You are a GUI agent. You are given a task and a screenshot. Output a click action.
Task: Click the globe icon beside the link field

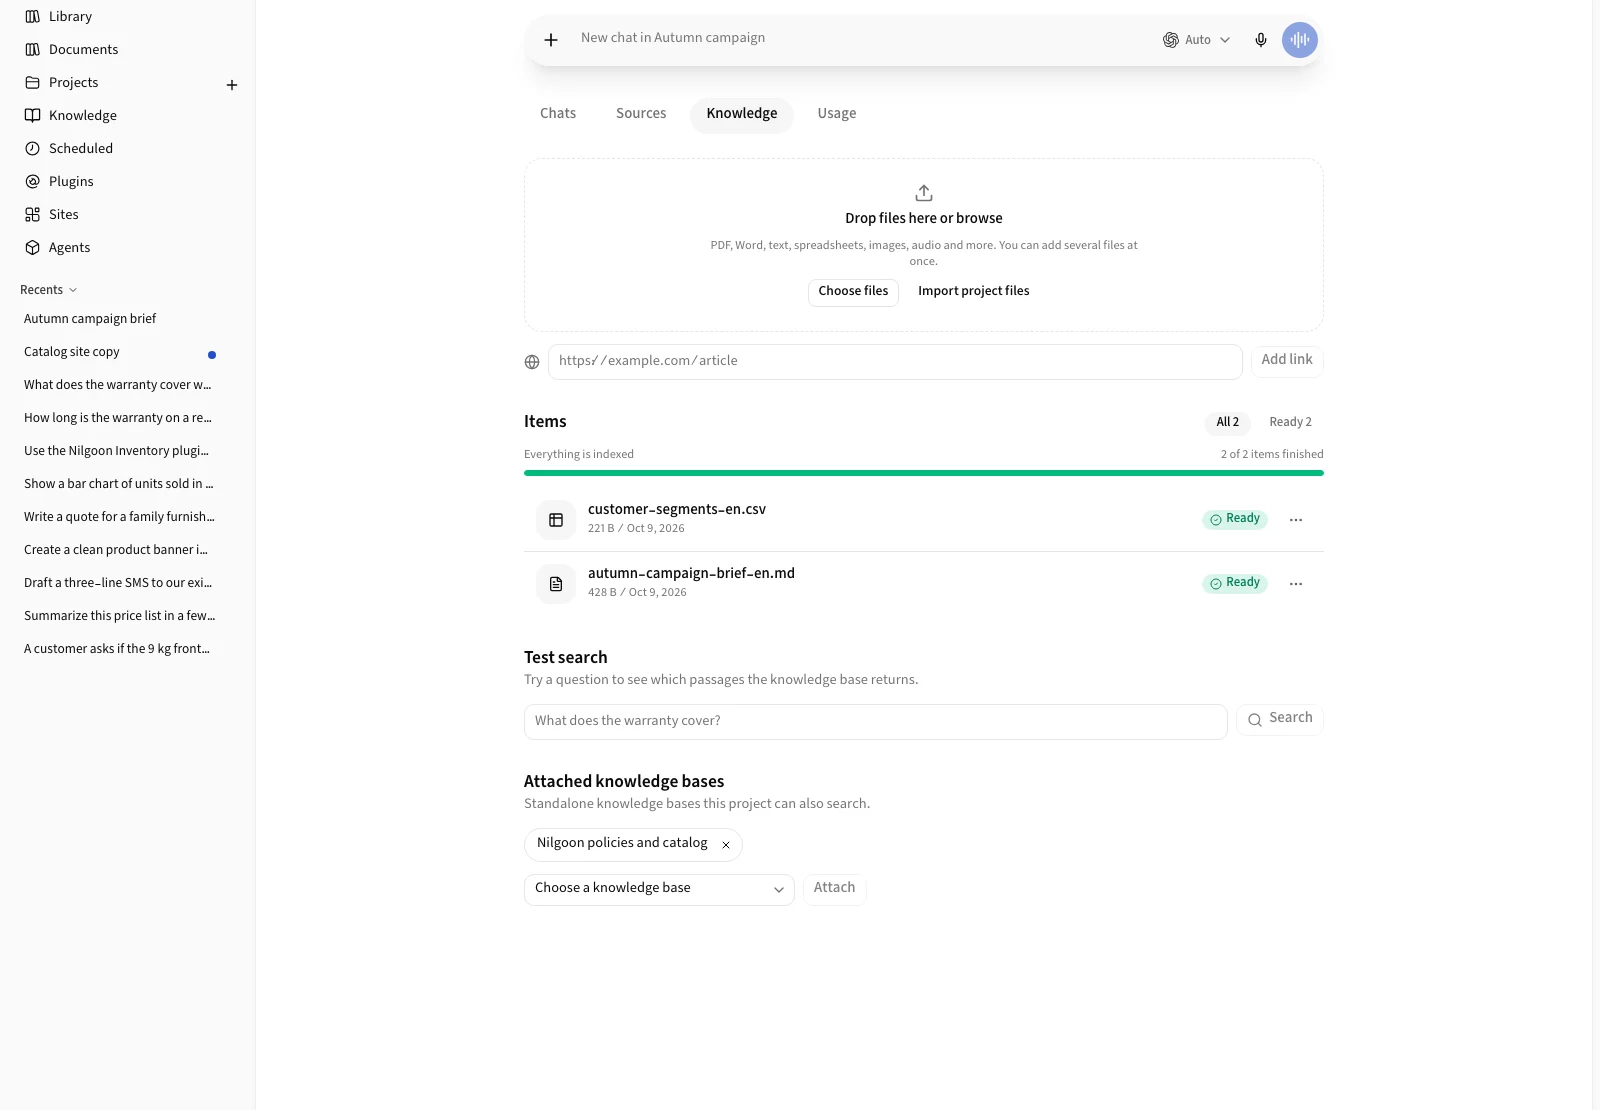(532, 362)
